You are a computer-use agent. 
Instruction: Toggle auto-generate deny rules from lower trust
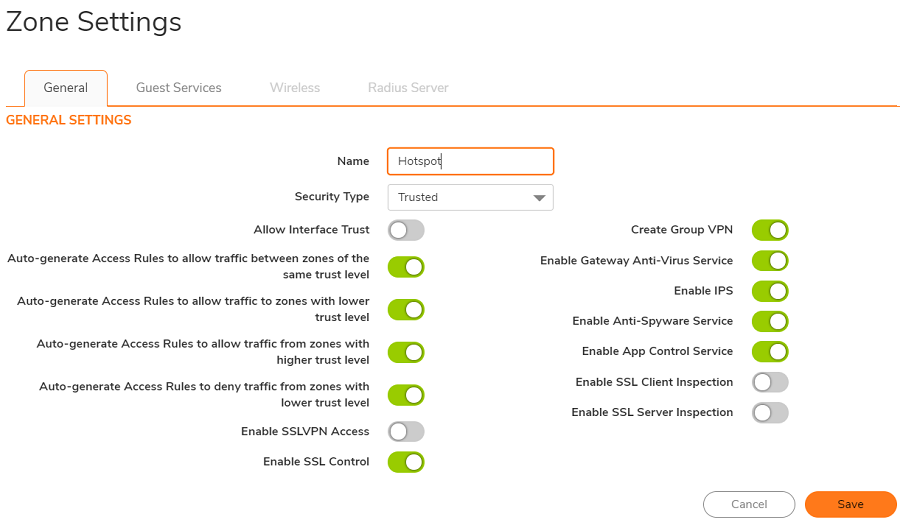coord(406,395)
